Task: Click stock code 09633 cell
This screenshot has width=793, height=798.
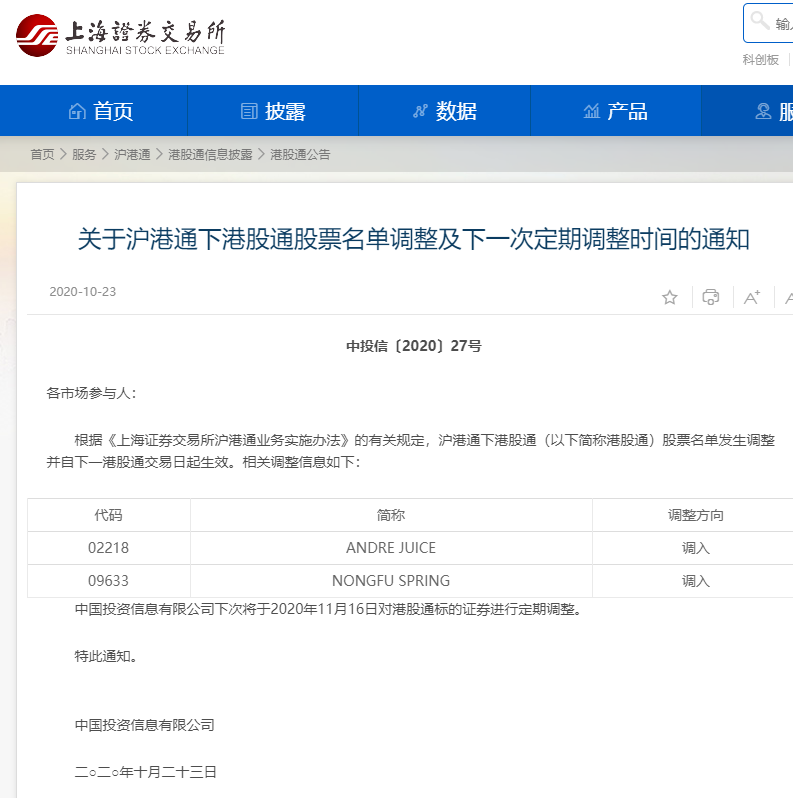Action: tap(108, 581)
